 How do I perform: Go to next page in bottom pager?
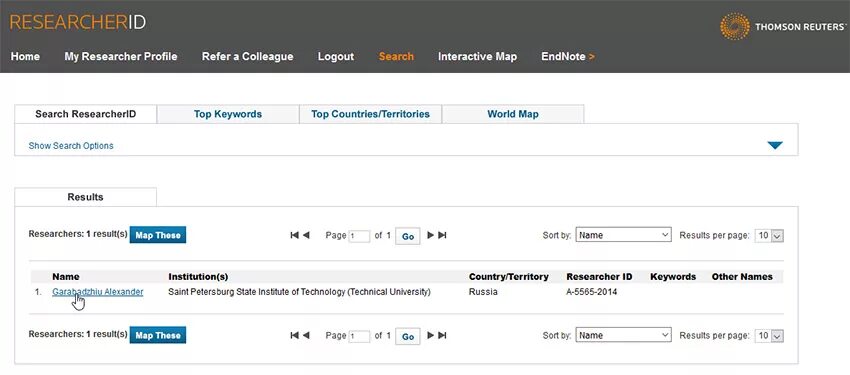(431, 335)
